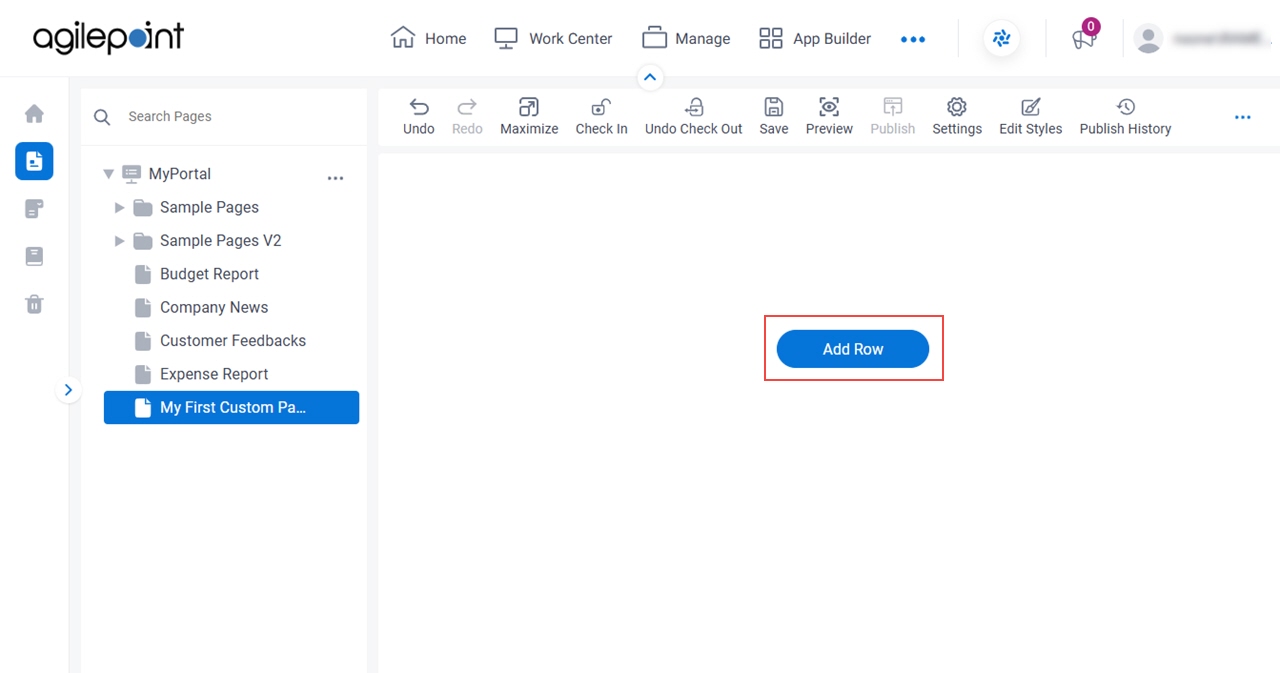Go to Home menu

[x=428, y=38]
